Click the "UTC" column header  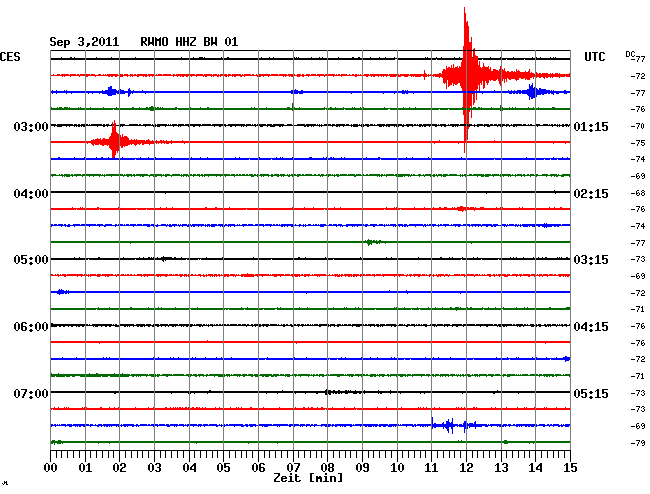tap(594, 57)
